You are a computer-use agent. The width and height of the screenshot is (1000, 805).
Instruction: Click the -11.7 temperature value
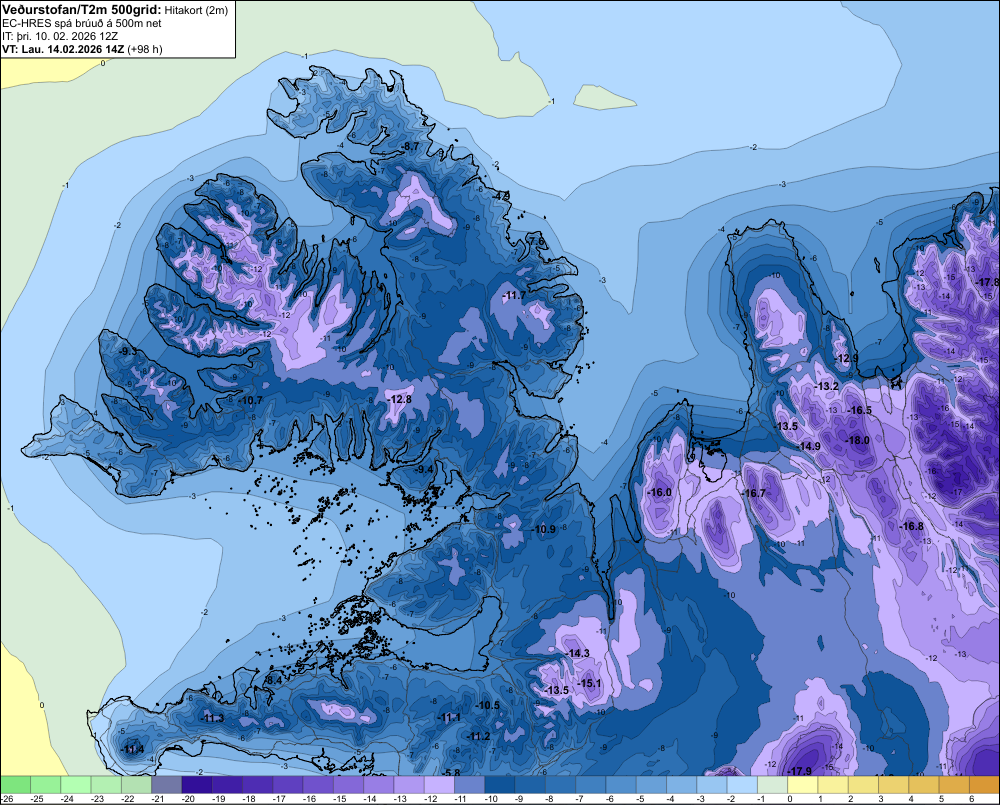(514, 295)
